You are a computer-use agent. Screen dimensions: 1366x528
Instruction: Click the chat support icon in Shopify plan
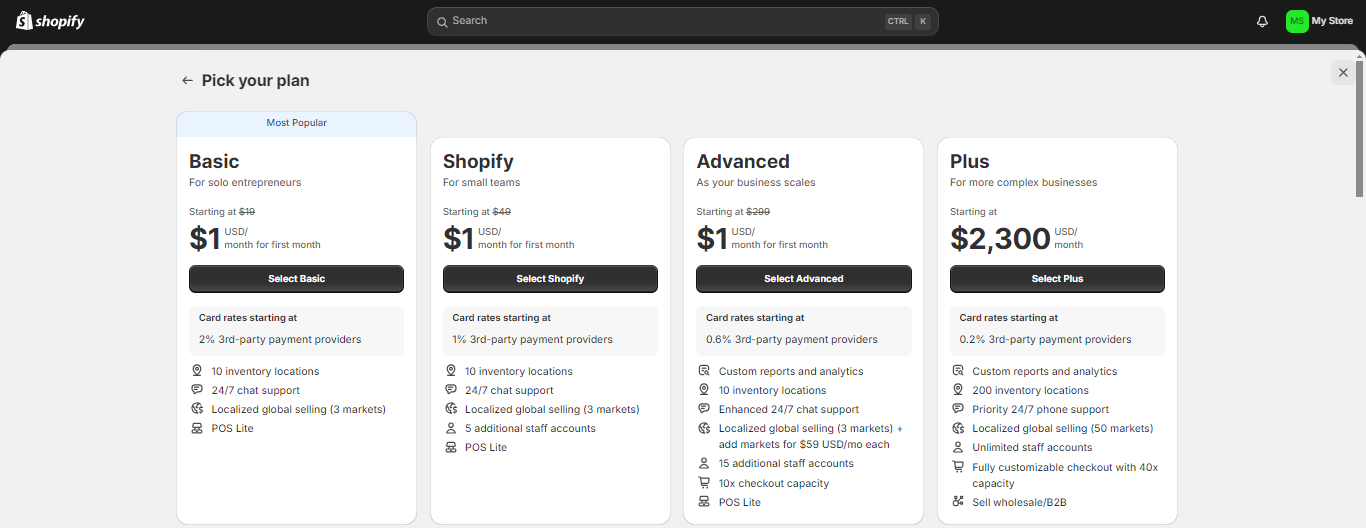point(451,390)
